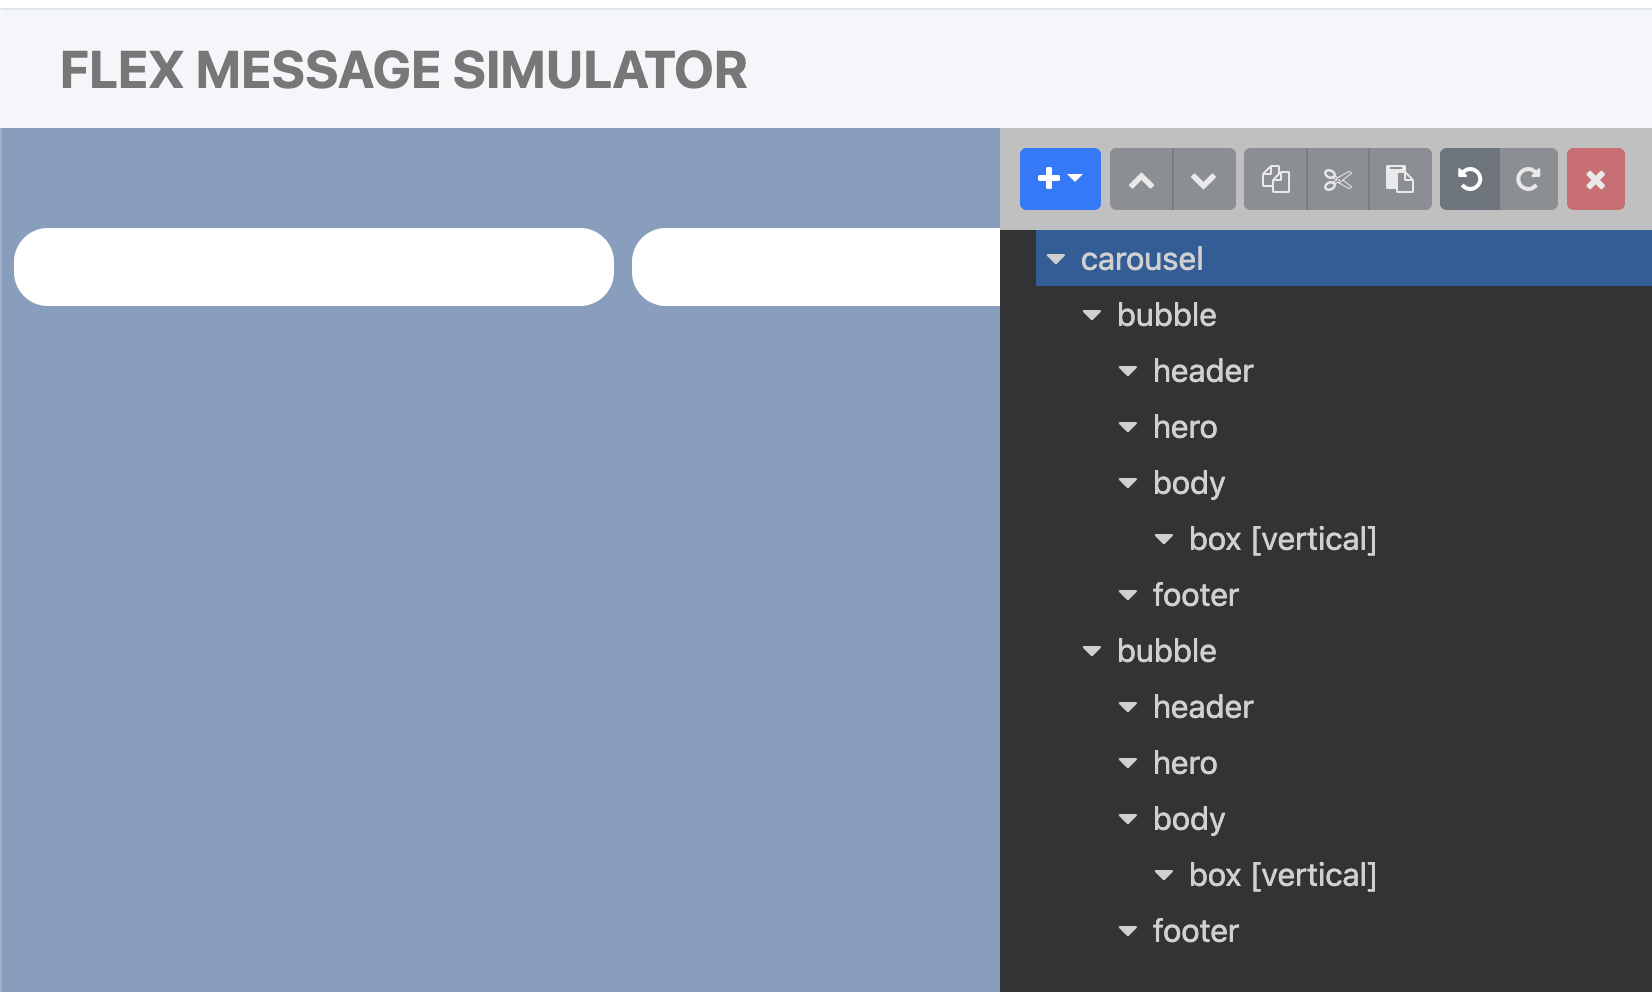Image resolution: width=1652 pixels, height=992 pixels.
Task: Select second bubble's footer item
Action: [x=1196, y=931]
